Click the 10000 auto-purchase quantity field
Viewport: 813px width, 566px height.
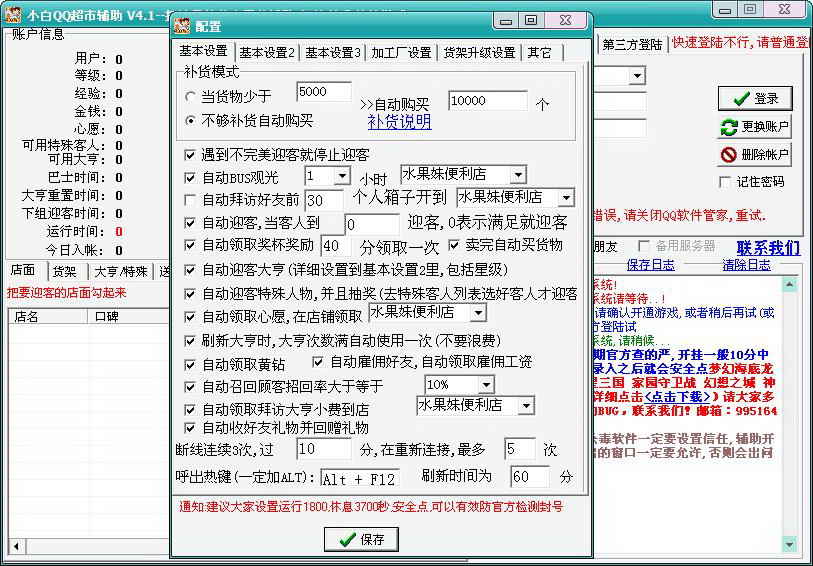pos(488,101)
